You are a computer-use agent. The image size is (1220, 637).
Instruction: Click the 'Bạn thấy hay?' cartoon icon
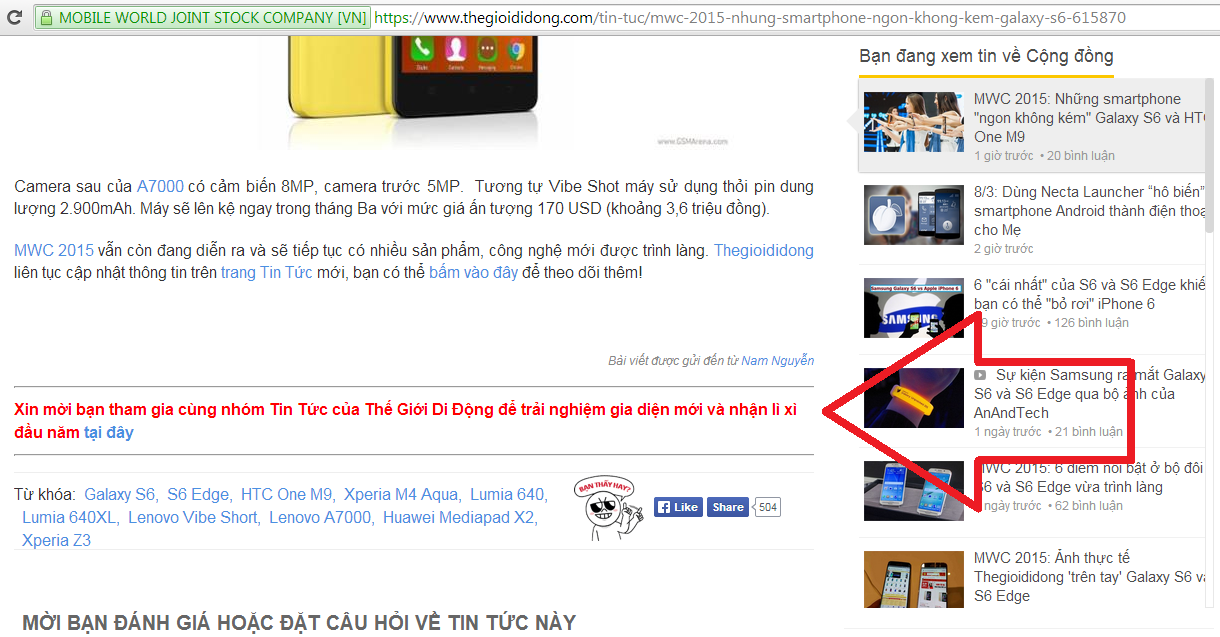click(607, 507)
